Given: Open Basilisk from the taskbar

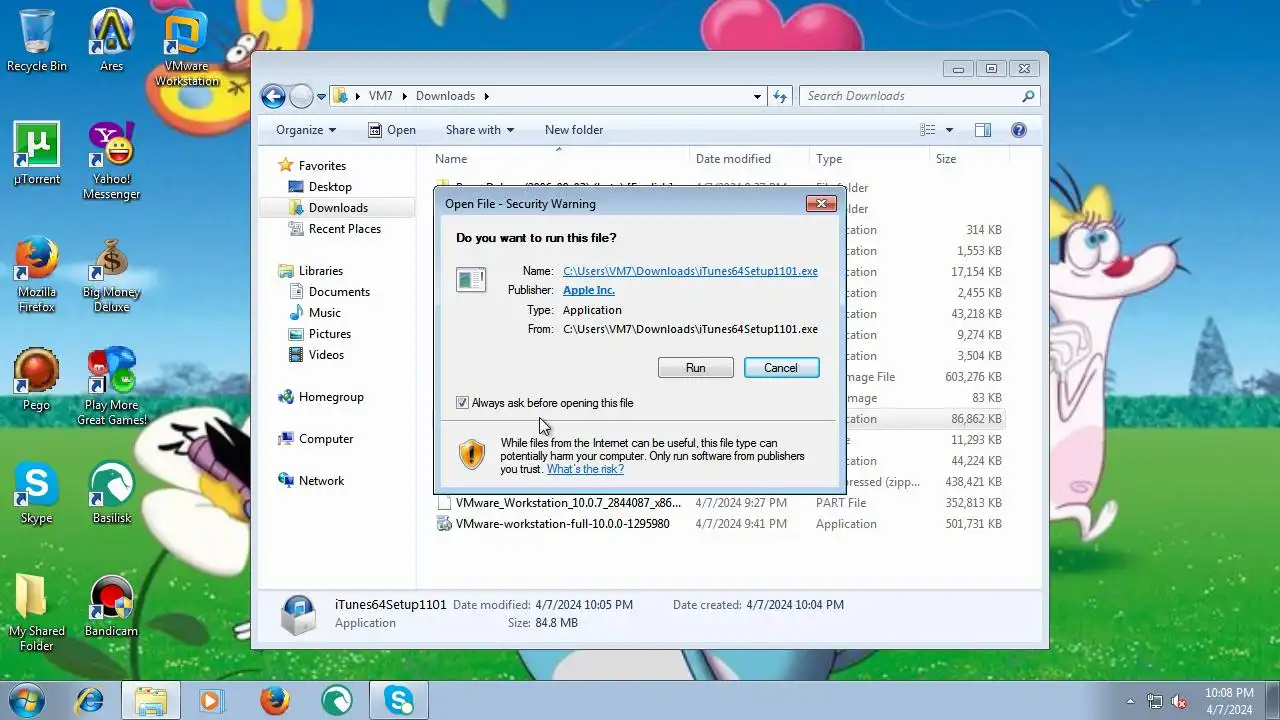Looking at the screenshot, I should click(x=337, y=700).
